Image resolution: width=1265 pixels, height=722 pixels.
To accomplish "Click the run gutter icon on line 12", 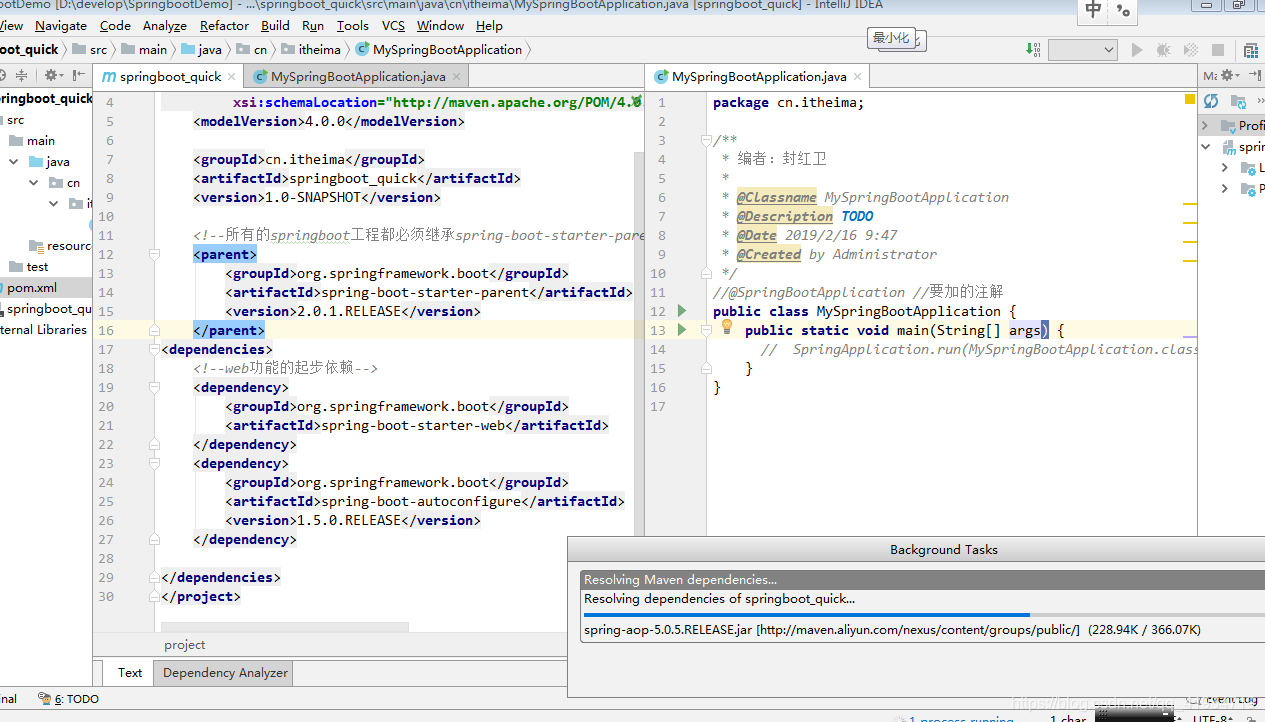I will (682, 311).
